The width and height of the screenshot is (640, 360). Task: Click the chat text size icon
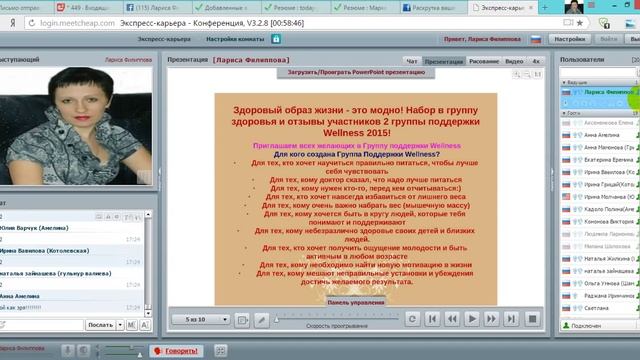[x=145, y=325]
